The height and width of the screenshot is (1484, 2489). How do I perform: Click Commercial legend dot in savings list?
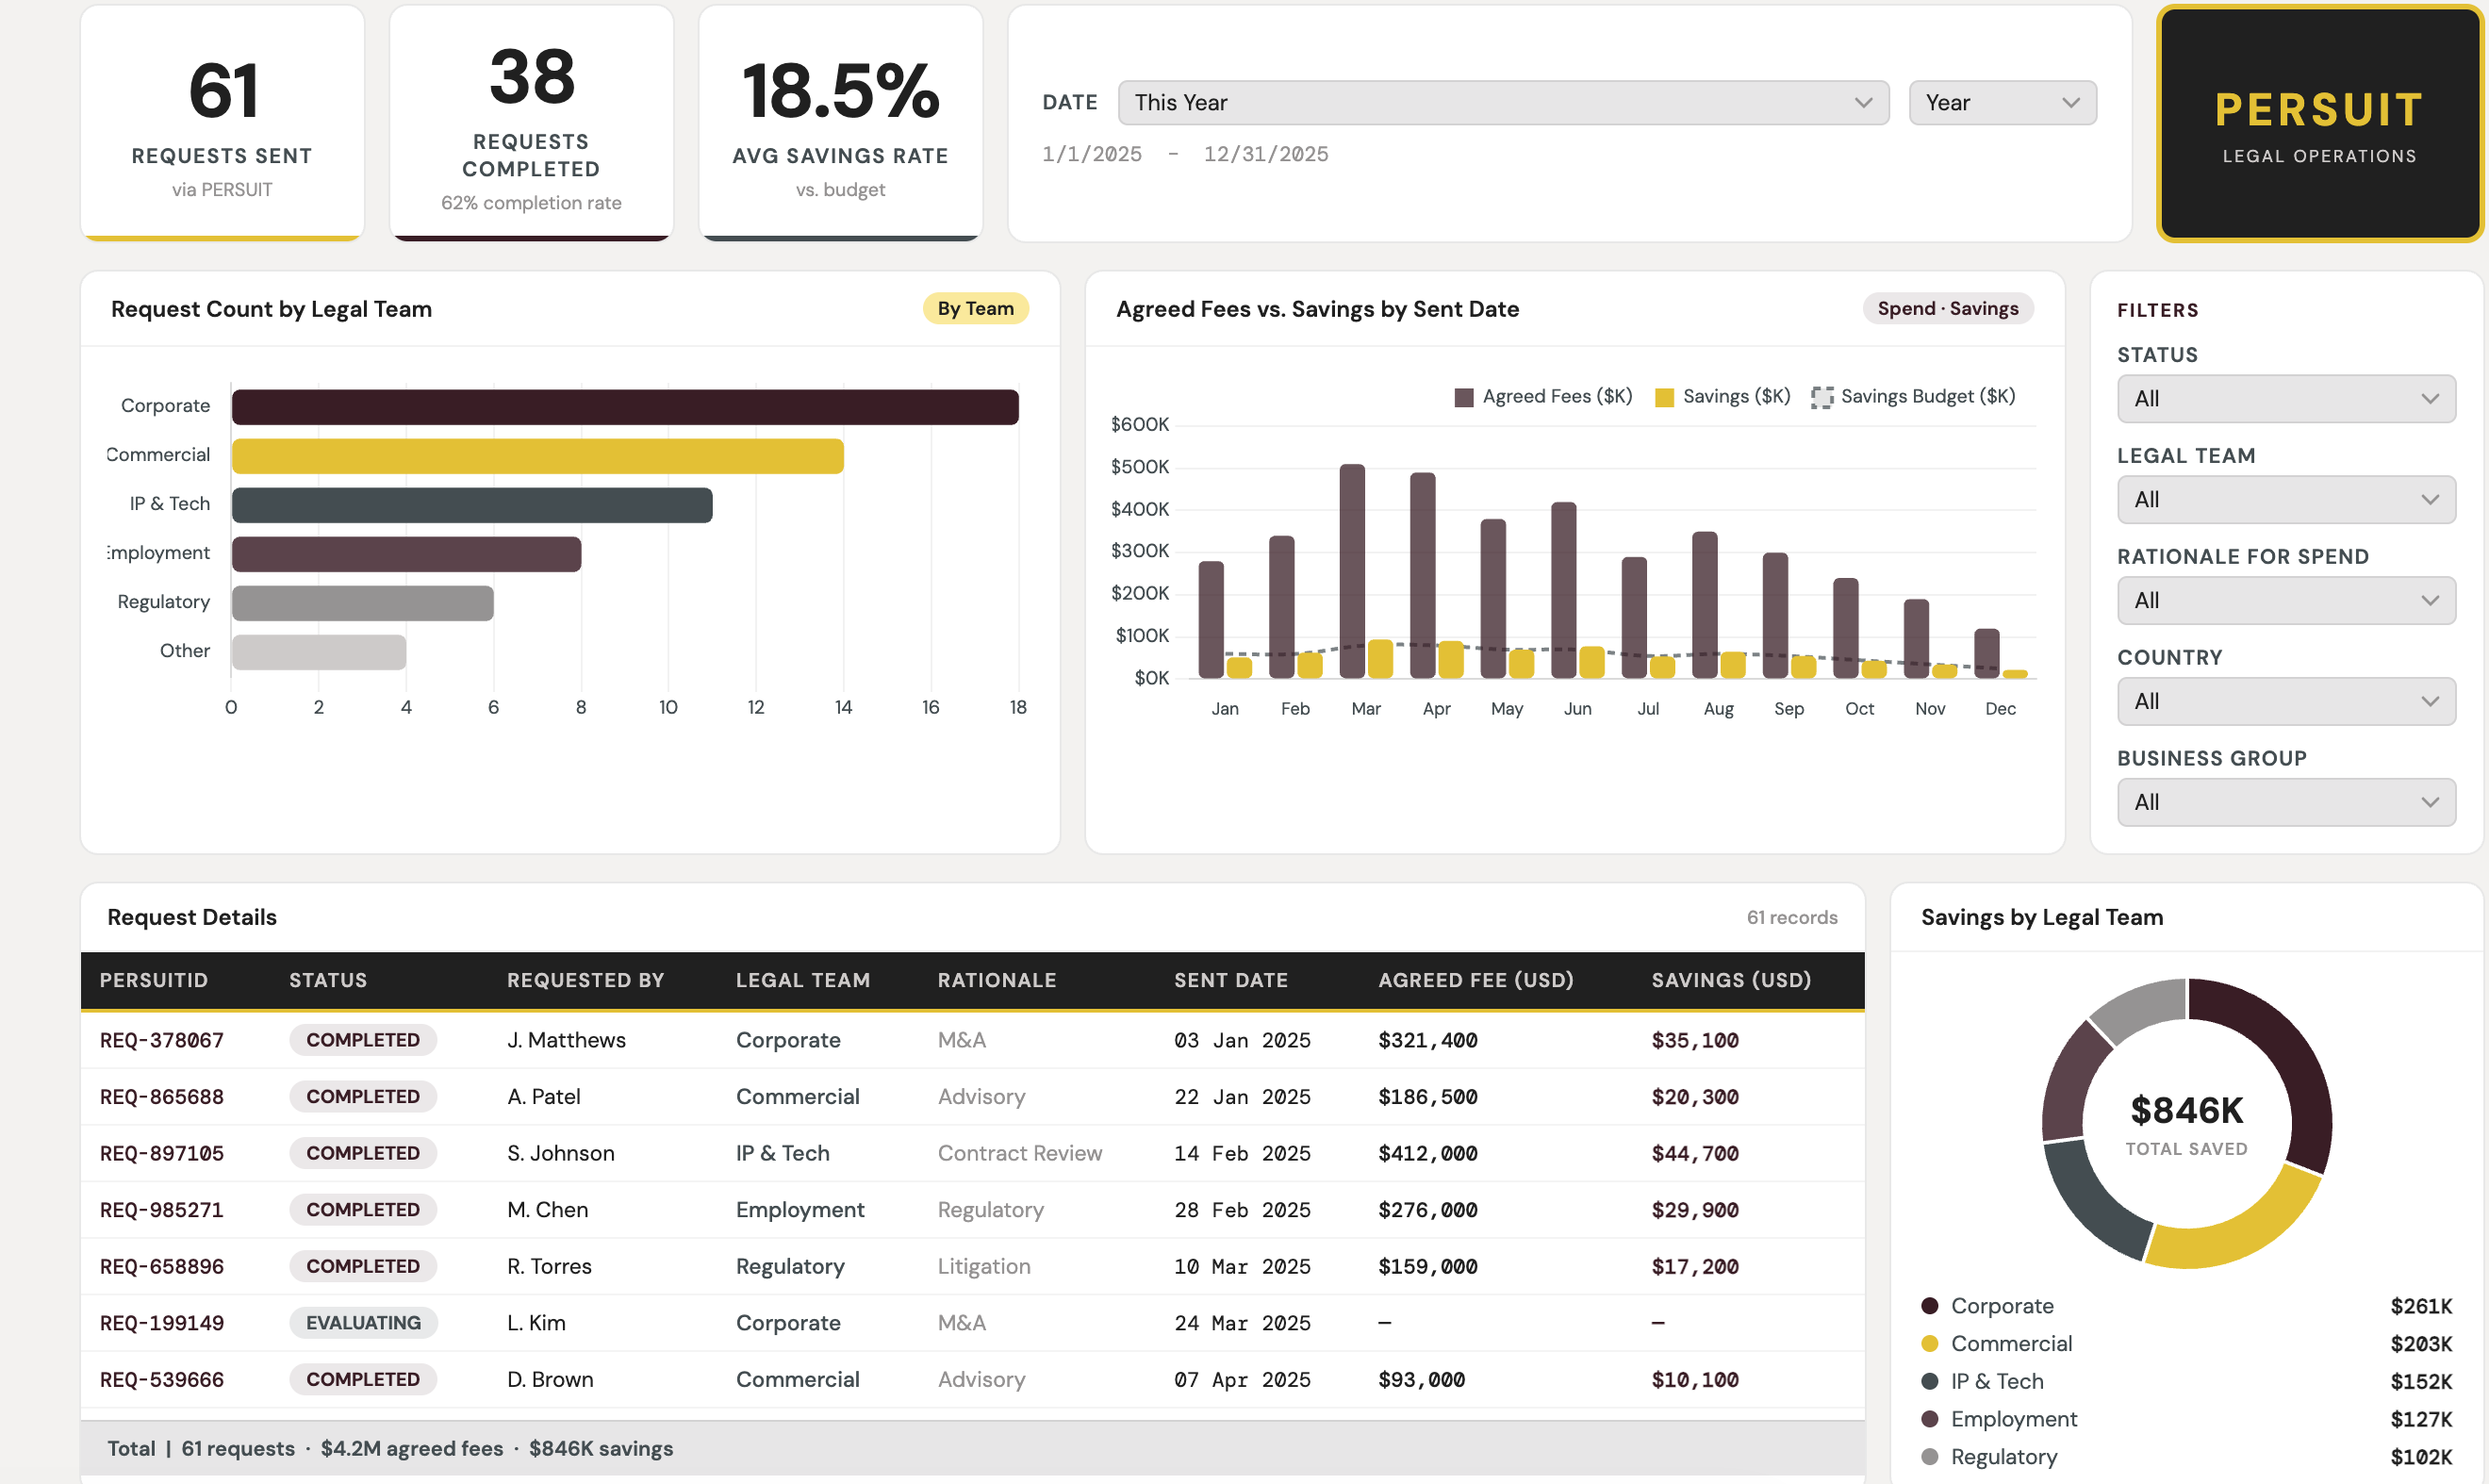click(x=1930, y=1344)
